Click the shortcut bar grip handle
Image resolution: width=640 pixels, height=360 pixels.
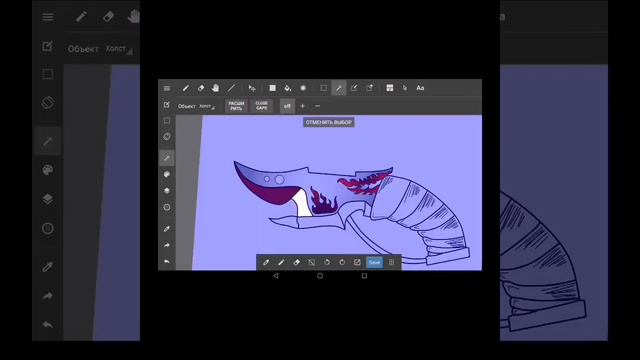point(391,262)
